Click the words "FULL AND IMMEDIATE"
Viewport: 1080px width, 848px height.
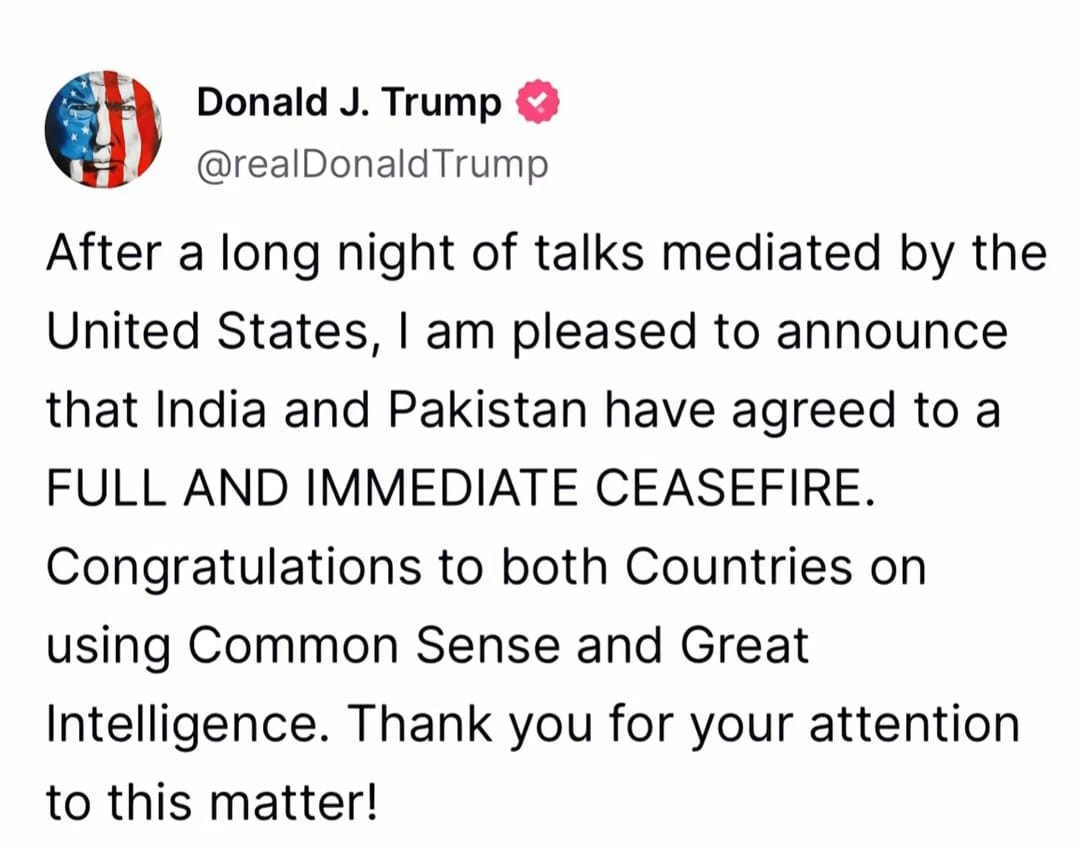click(x=312, y=488)
